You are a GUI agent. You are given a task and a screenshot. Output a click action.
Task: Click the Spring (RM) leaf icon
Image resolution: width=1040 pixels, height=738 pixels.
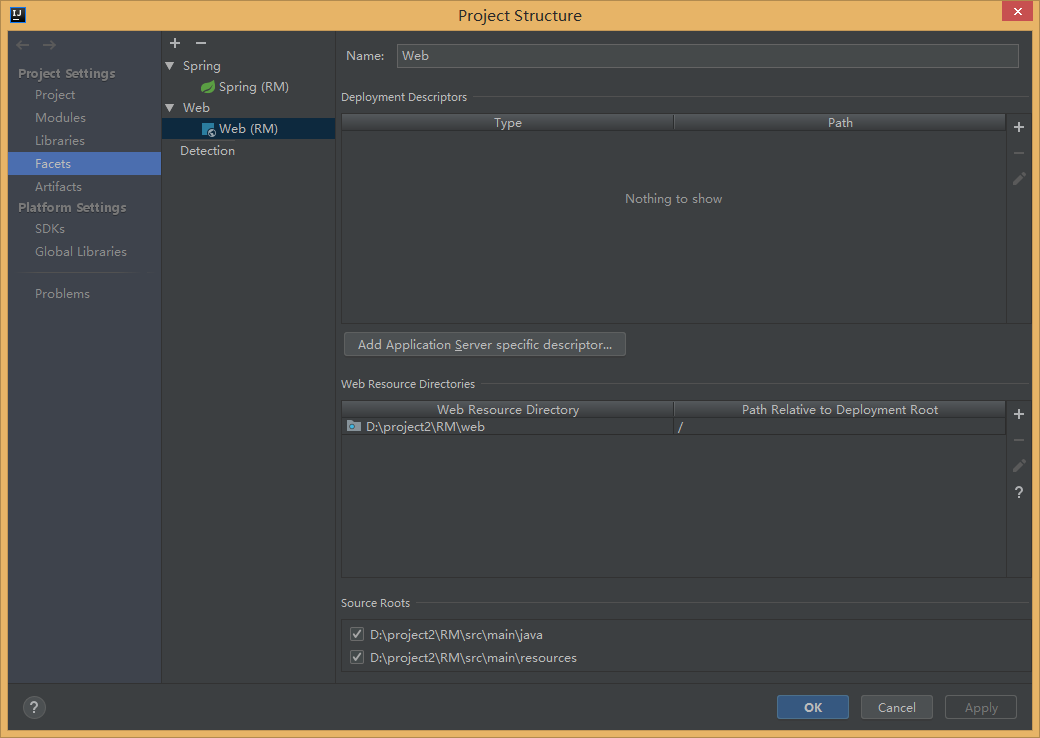click(x=208, y=87)
